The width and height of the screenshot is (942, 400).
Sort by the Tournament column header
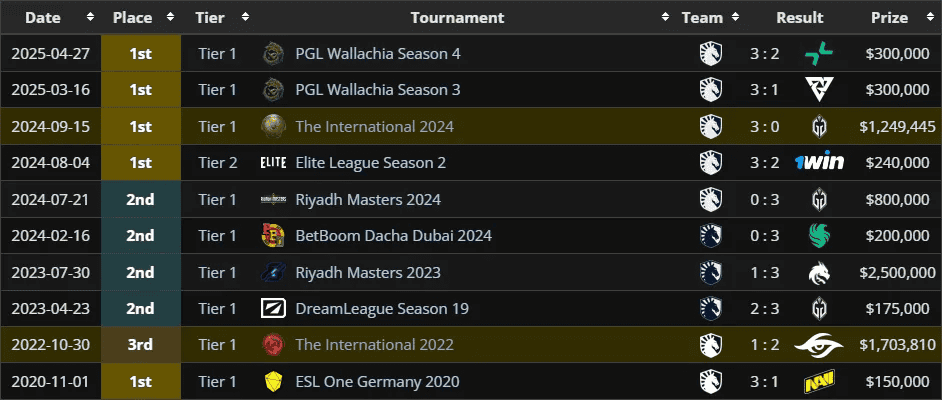coord(457,17)
